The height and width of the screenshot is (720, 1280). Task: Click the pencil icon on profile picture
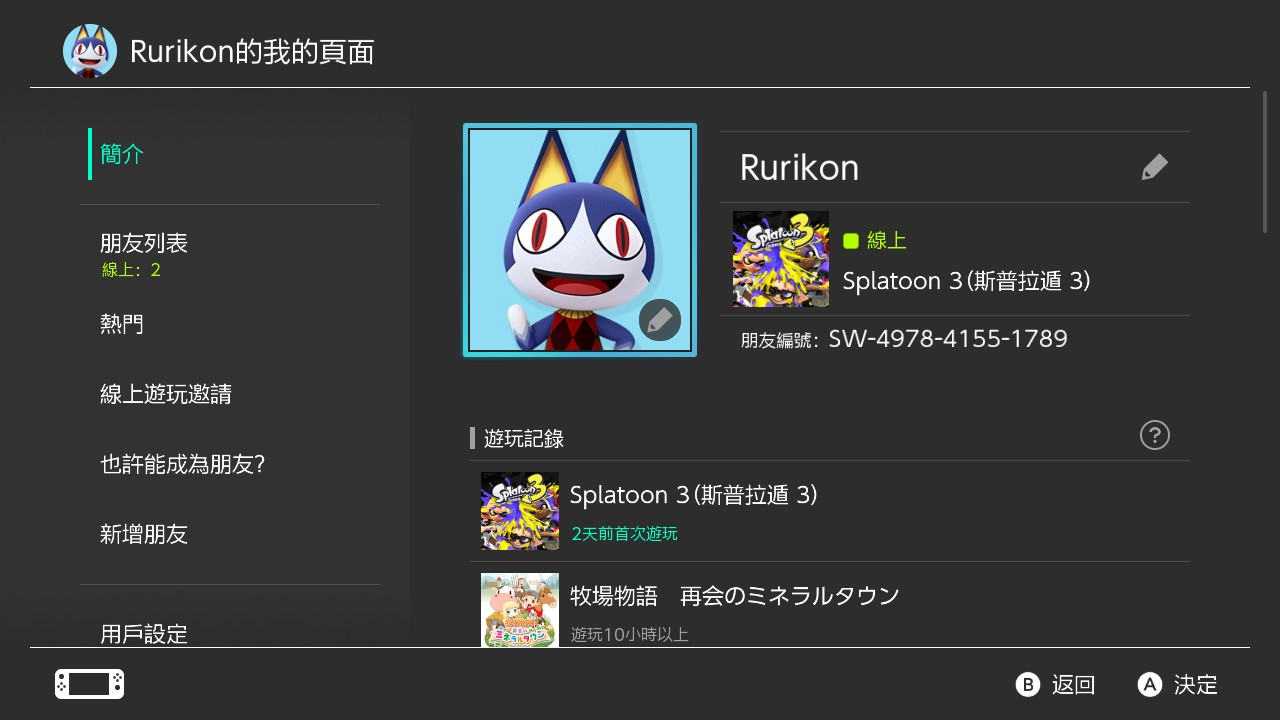(x=660, y=320)
